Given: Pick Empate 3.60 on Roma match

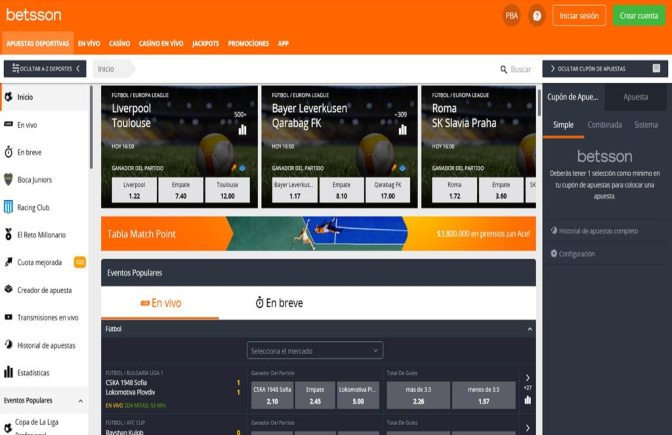Looking at the screenshot, I should 501,190.
